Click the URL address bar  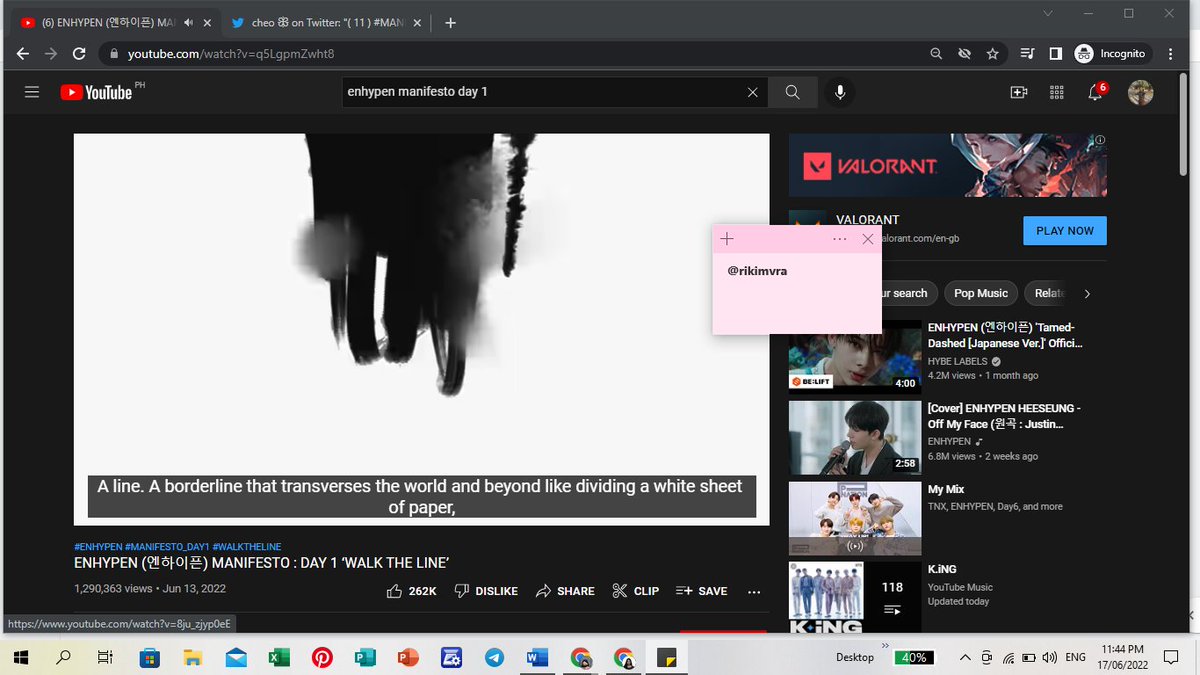click(510, 53)
